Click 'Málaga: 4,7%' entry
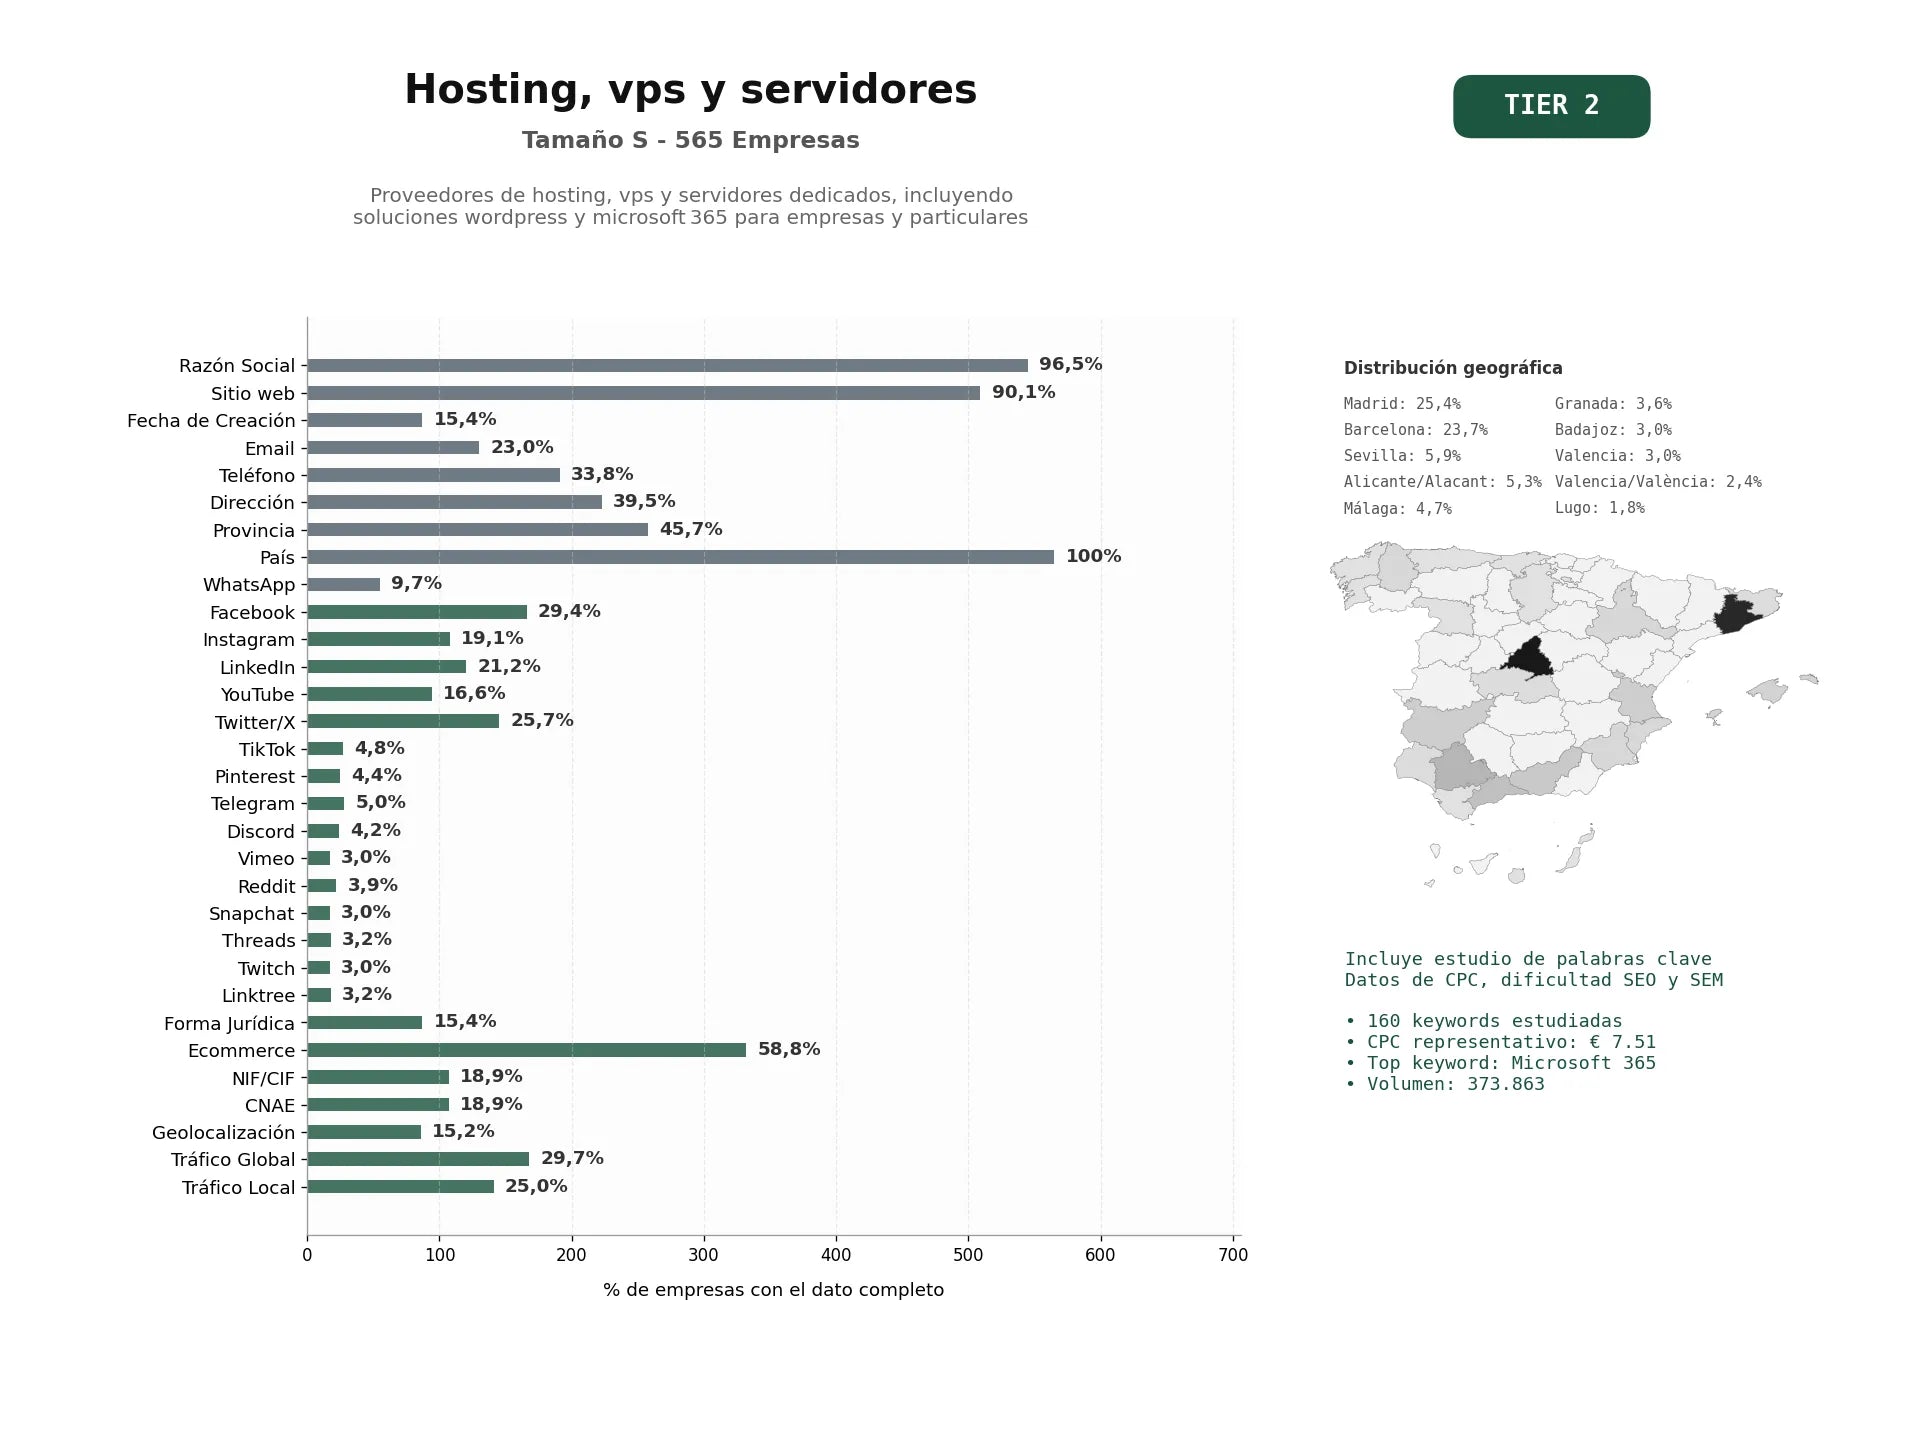Viewport: 1920px width, 1440px height. 1398,508
